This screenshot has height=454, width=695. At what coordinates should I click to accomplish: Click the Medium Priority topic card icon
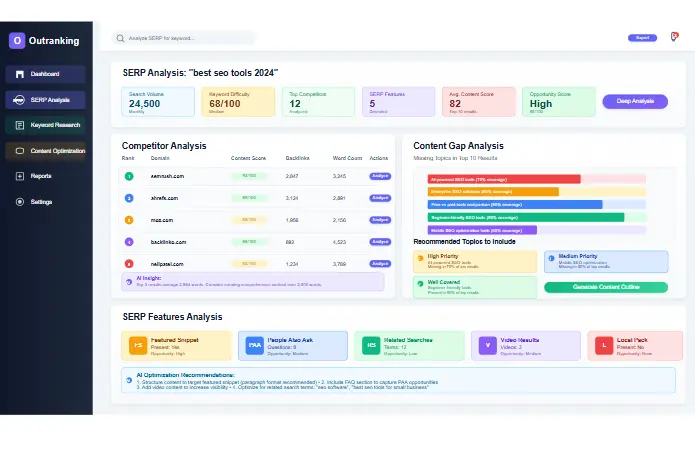(551, 258)
